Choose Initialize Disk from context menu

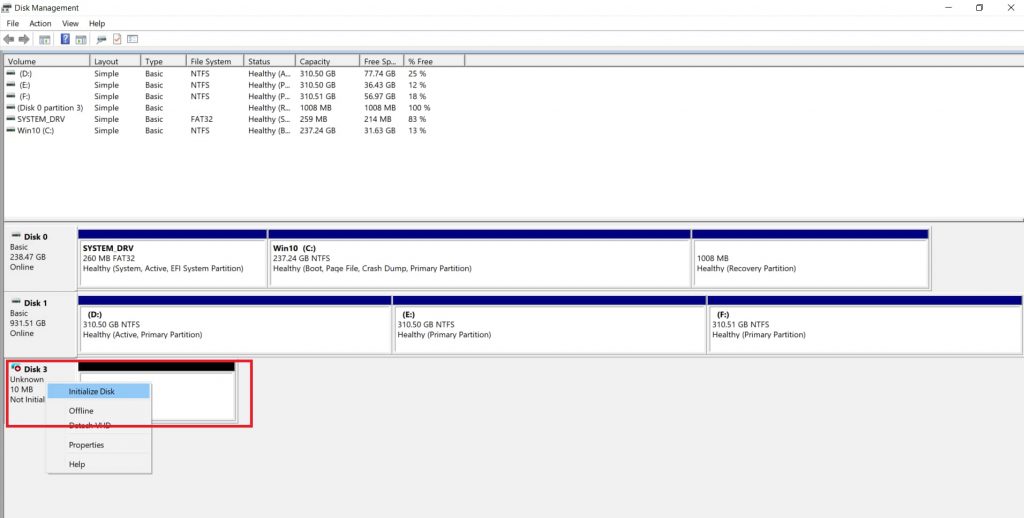coord(99,391)
